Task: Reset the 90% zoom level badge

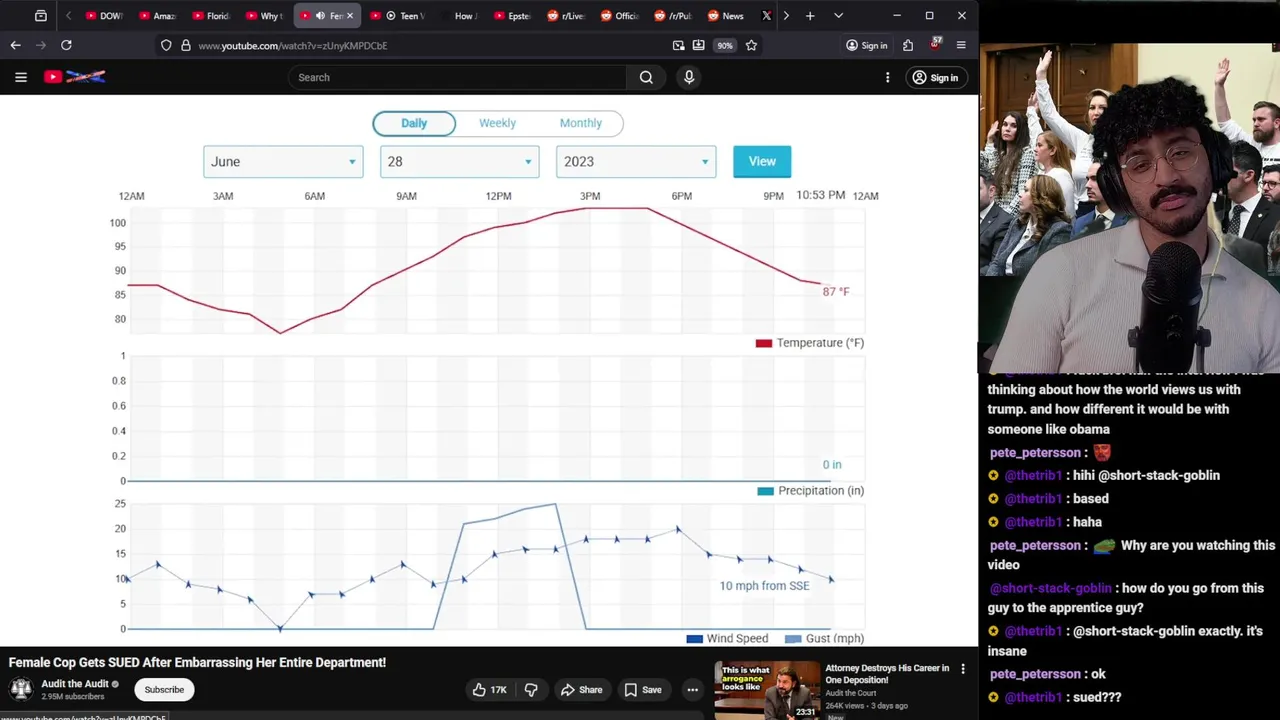Action: 724,45
